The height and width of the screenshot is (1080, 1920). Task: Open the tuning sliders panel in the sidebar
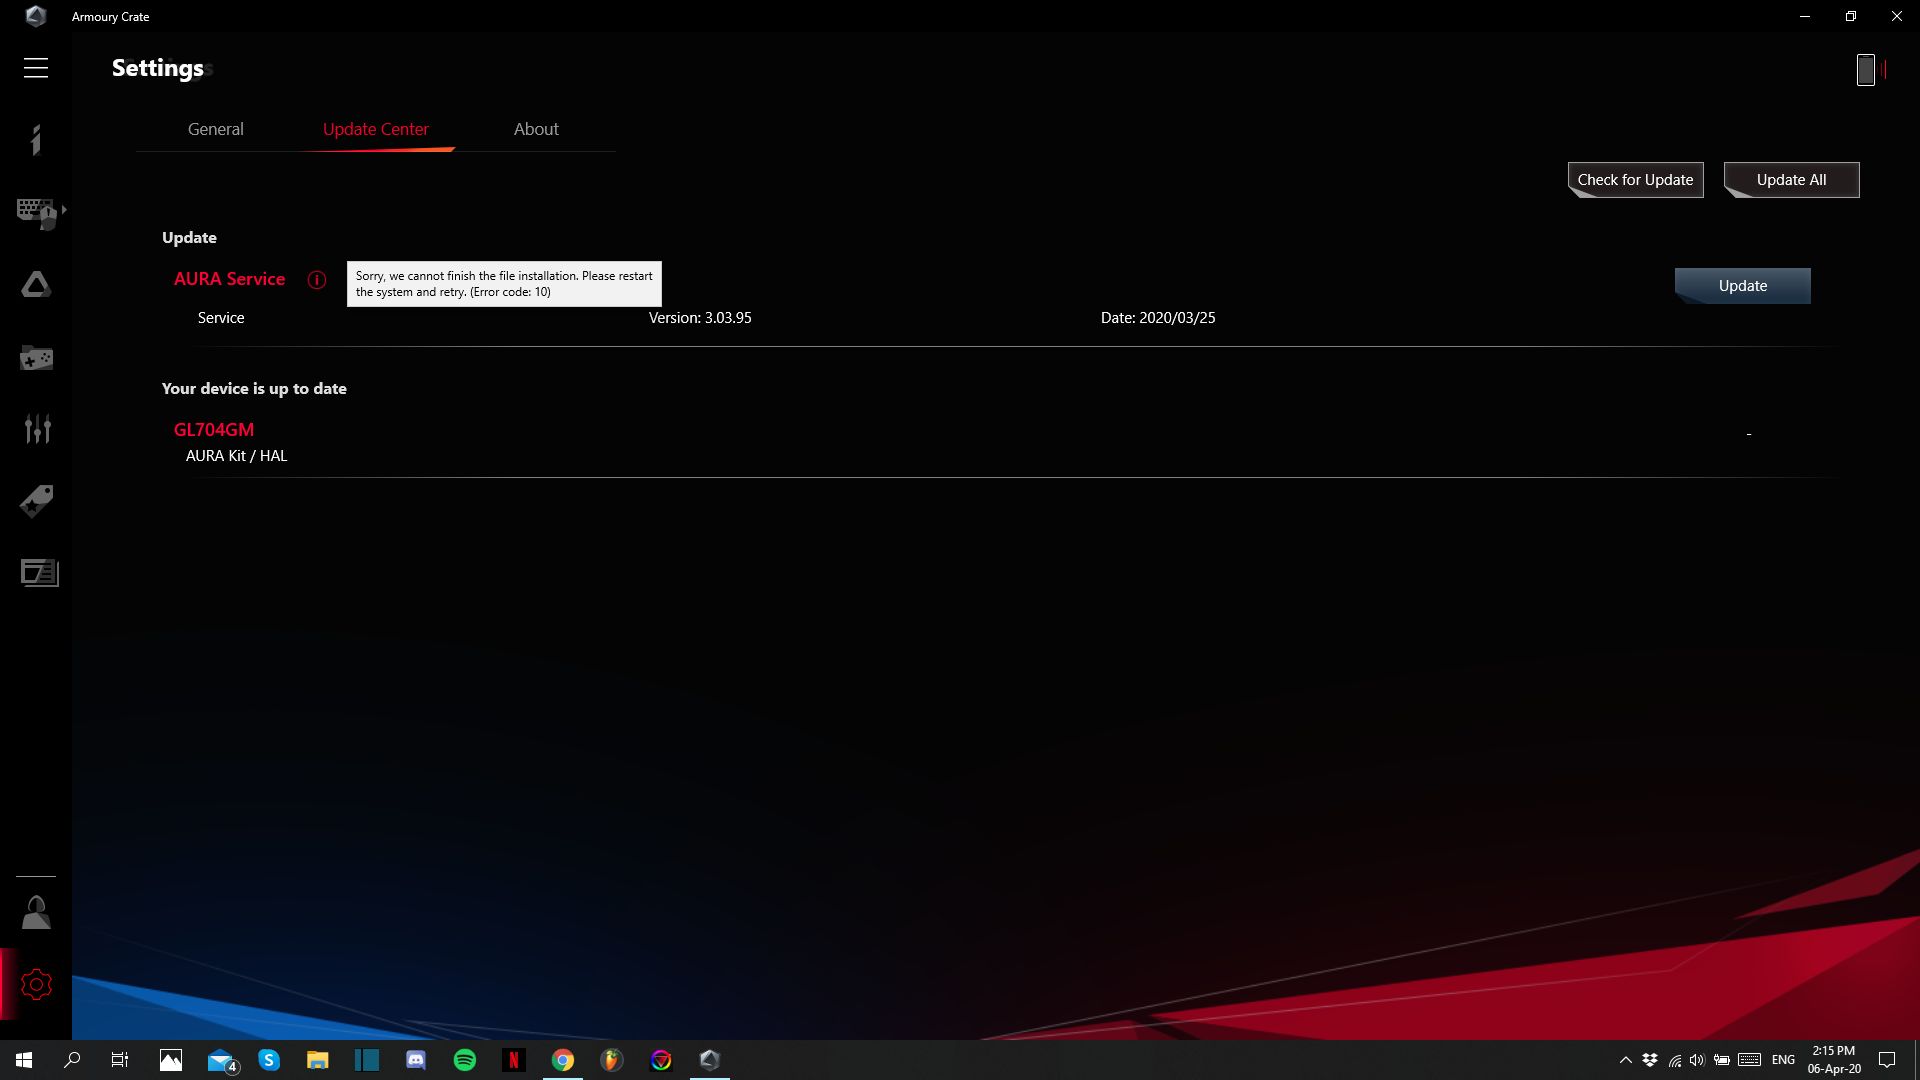(x=37, y=429)
